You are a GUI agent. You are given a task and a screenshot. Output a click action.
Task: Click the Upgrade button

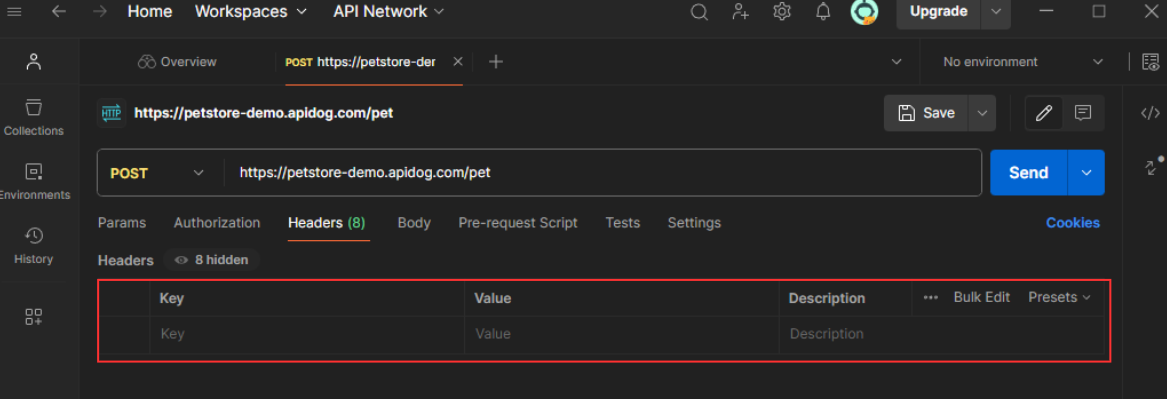point(939,12)
